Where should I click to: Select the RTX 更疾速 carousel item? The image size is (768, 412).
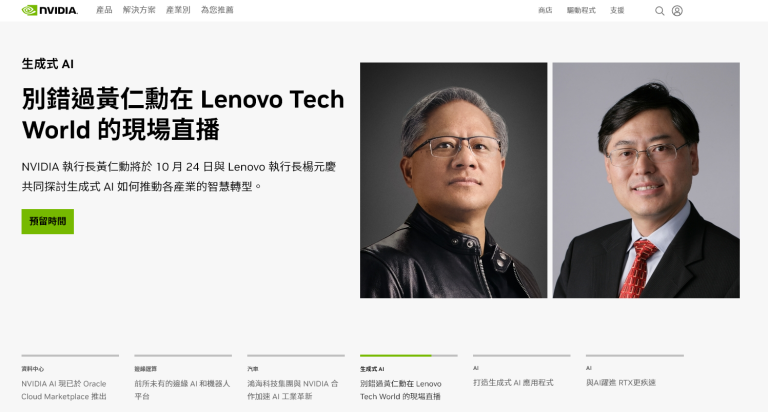[x=634, y=372]
